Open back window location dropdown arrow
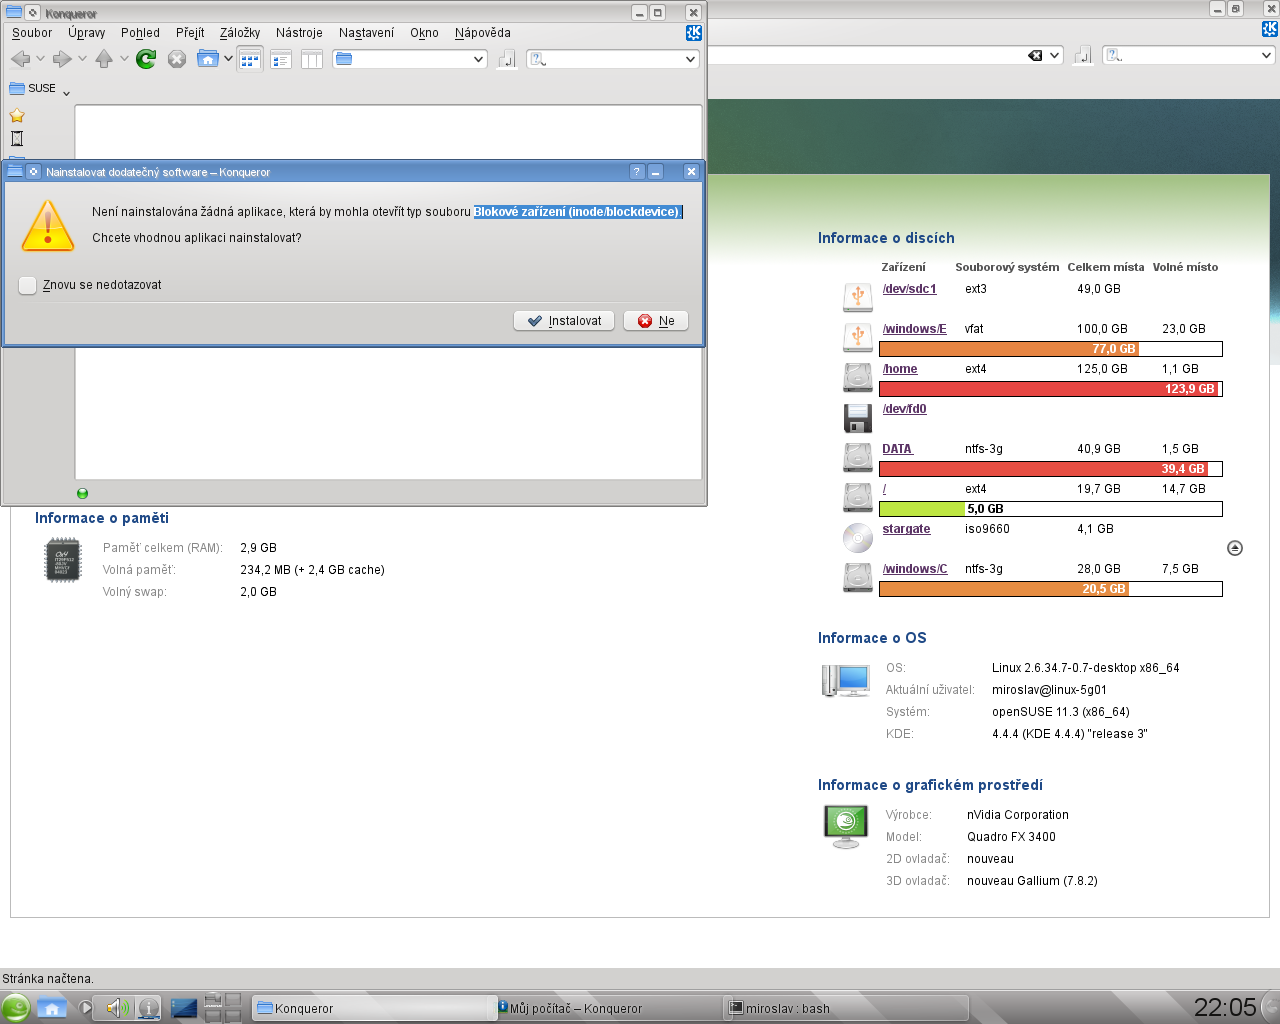The height and width of the screenshot is (1024, 1280). click(1055, 56)
